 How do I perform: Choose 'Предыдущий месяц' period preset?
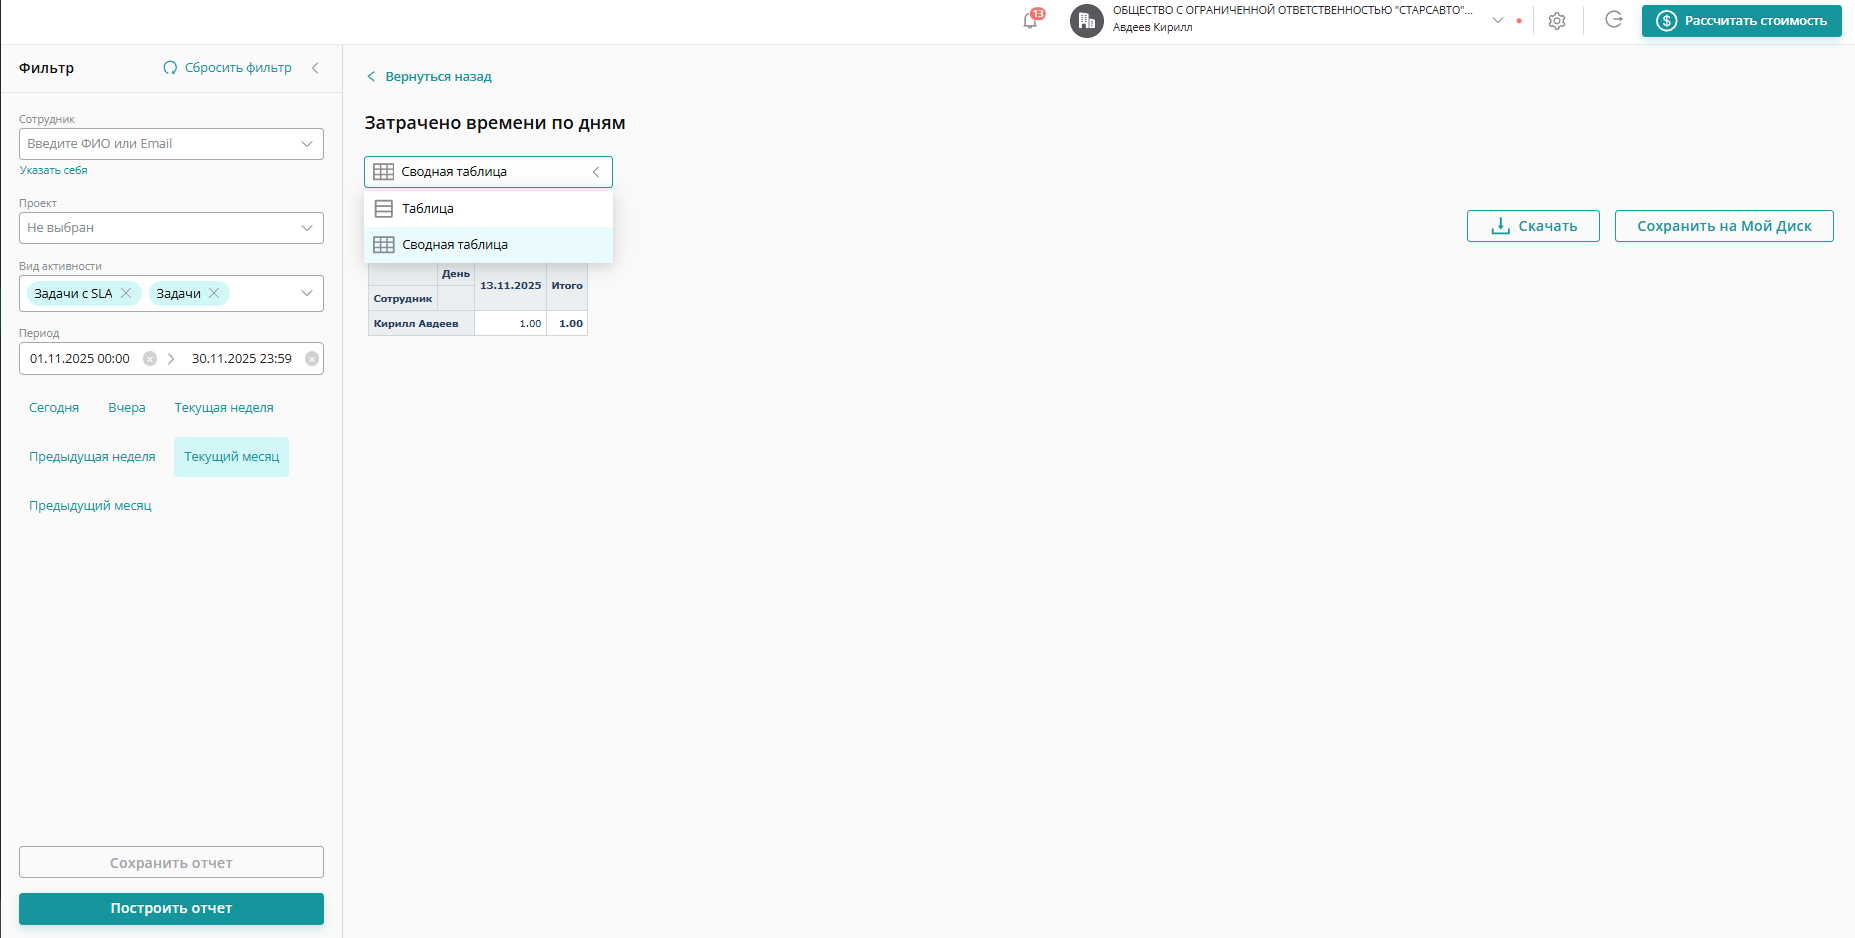[90, 506]
